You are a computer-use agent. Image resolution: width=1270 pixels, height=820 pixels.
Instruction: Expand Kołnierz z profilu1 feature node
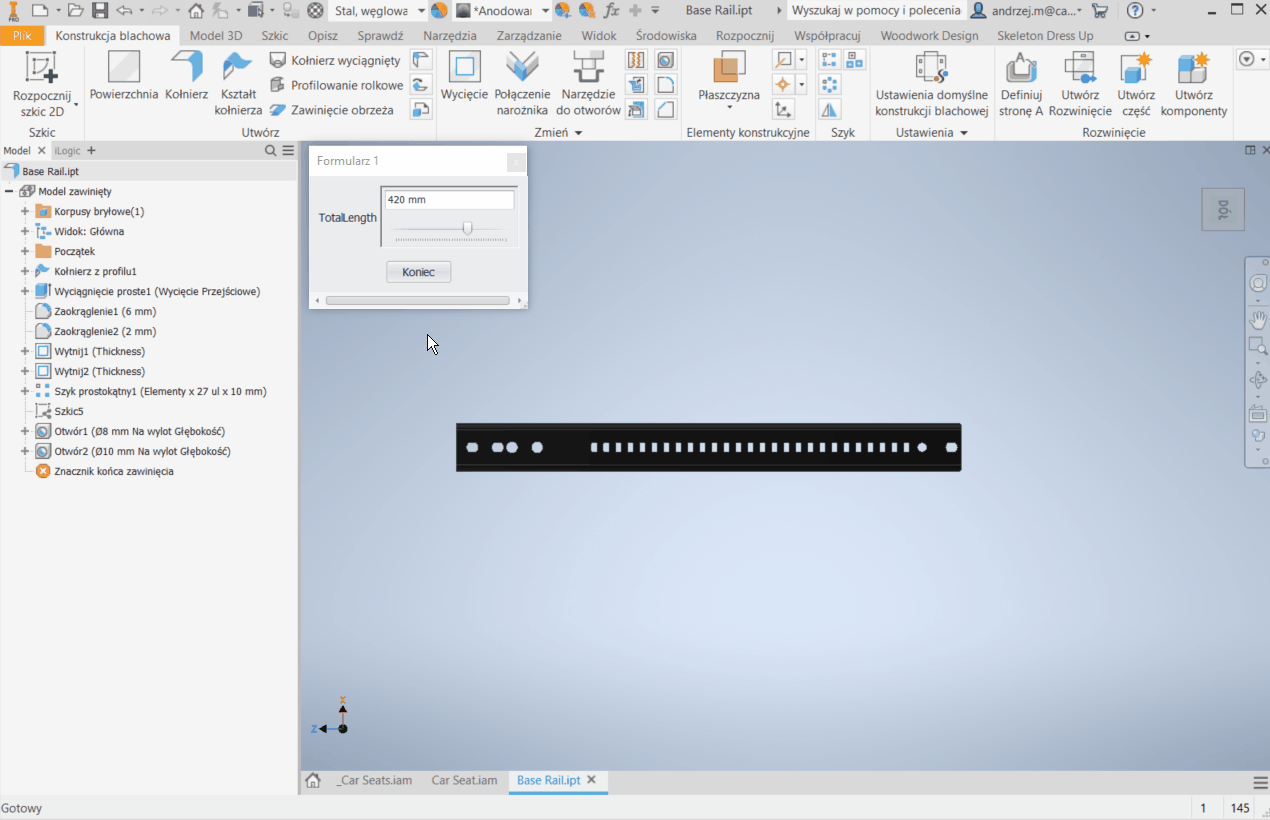point(25,272)
